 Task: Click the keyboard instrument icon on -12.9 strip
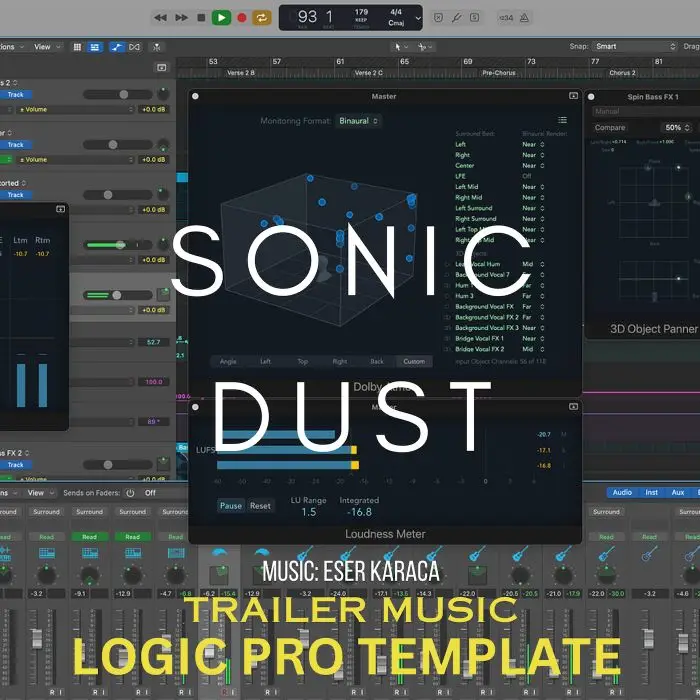pyautogui.click(x=133, y=554)
